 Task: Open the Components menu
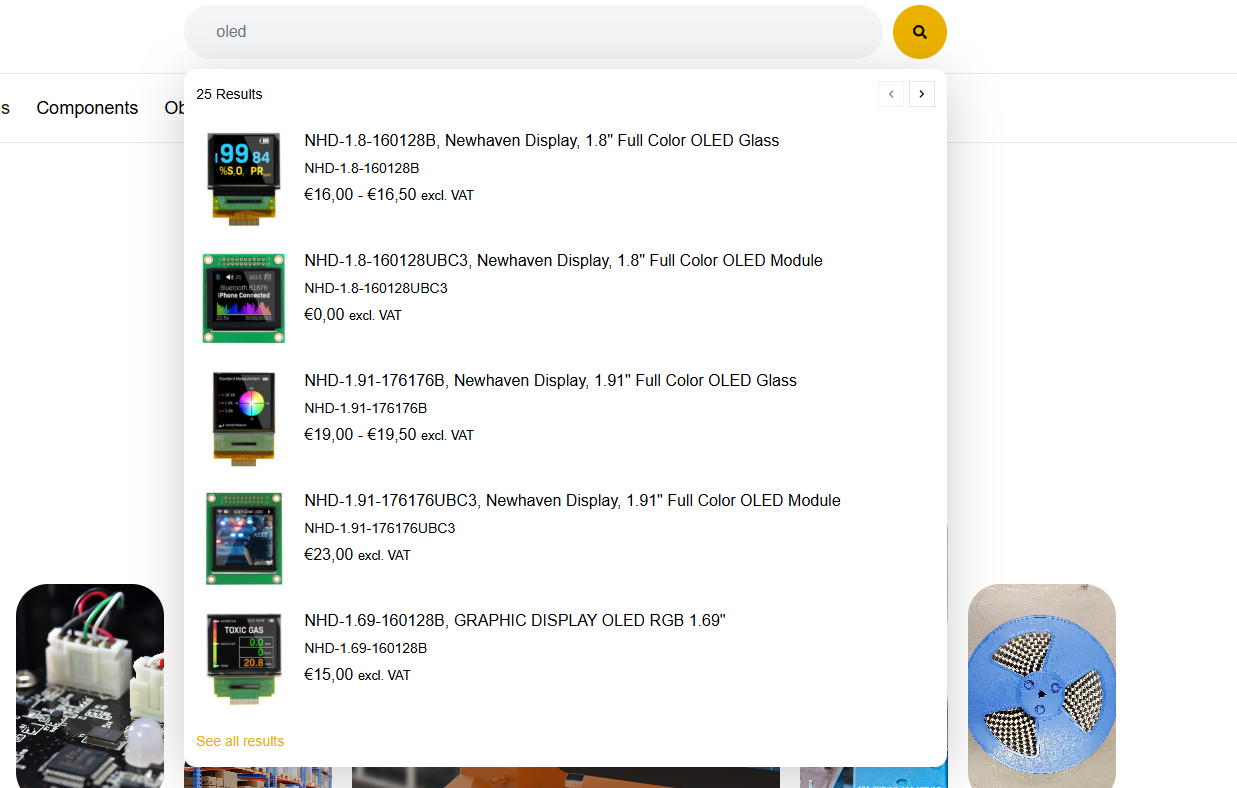[x=87, y=108]
